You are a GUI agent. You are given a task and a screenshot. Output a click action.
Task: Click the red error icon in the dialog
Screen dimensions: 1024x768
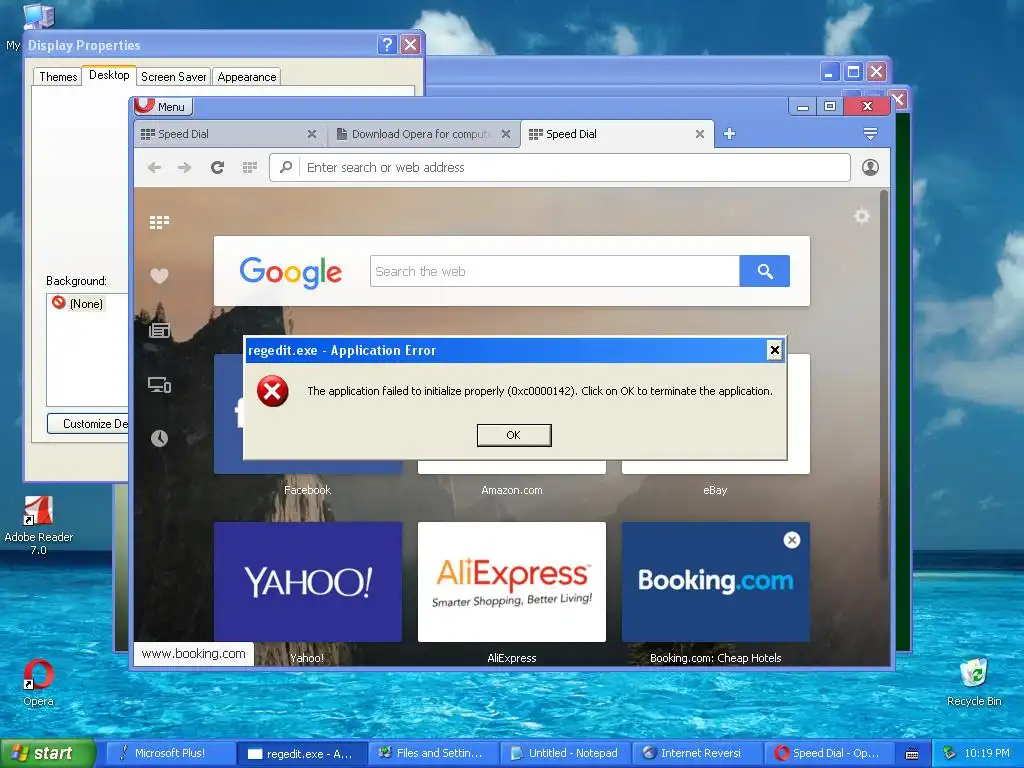point(272,391)
